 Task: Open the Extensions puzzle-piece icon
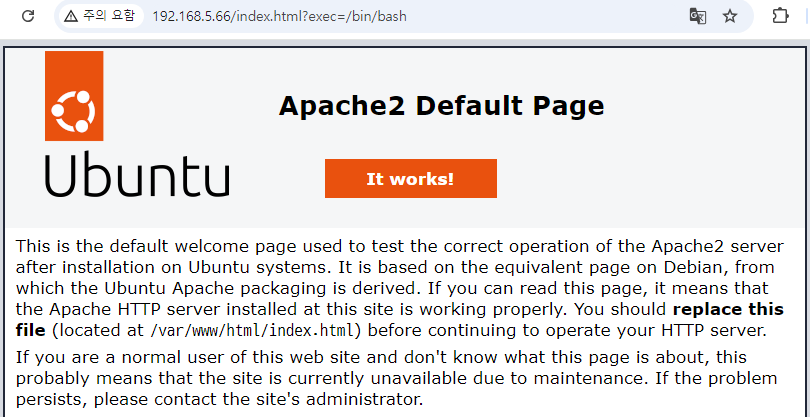[x=780, y=16]
